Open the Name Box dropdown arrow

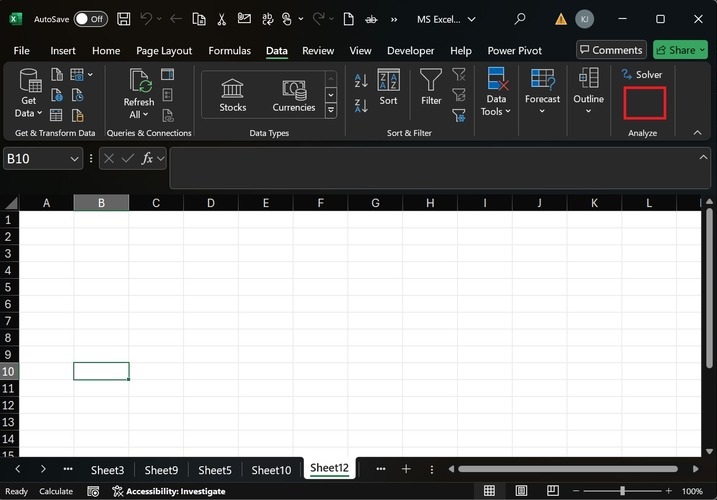click(x=75, y=158)
